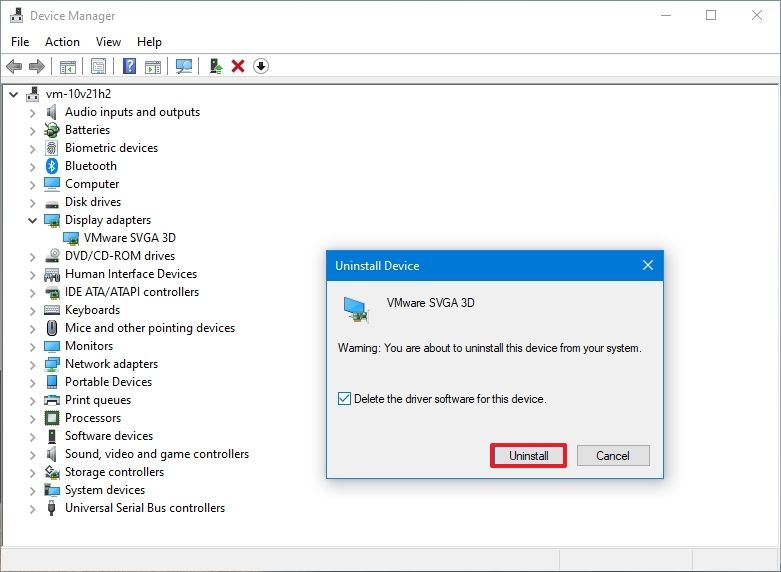Select the Portable Devices label
The image size is (781, 572).
click(109, 382)
